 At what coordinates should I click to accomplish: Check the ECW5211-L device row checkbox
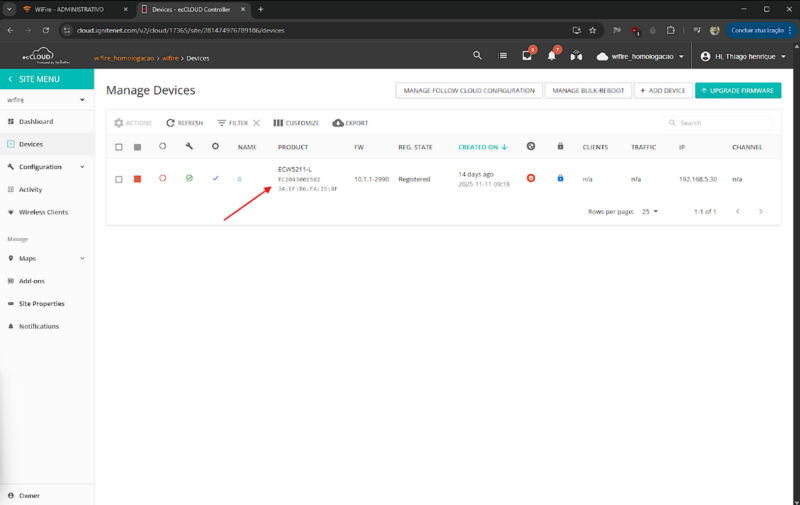coord(119,179)
